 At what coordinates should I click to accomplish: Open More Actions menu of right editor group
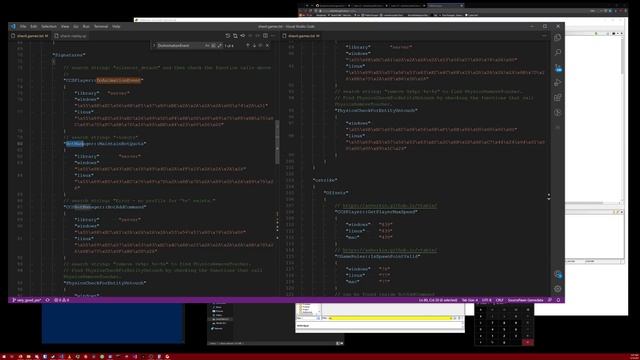click(x=544, y=36)
